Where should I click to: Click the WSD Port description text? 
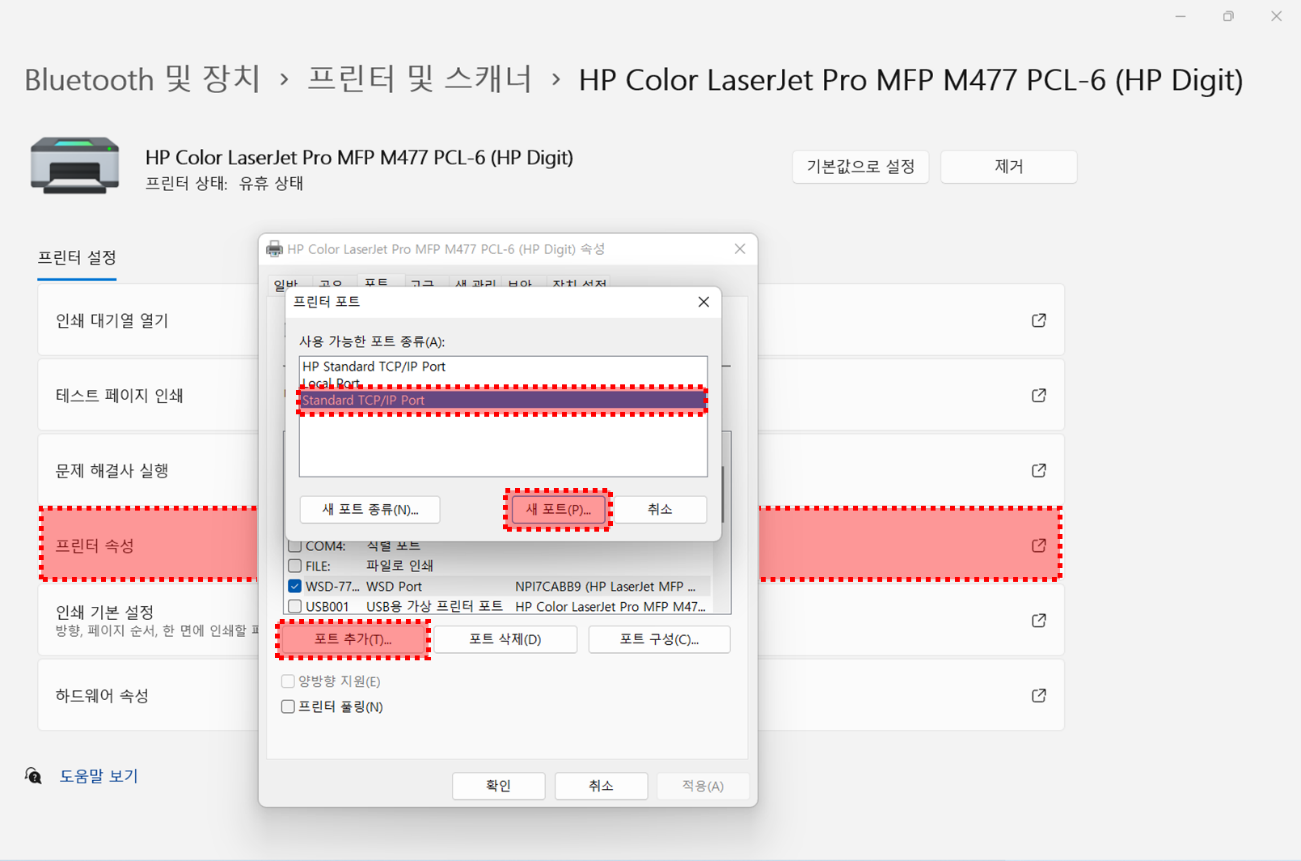394,586
